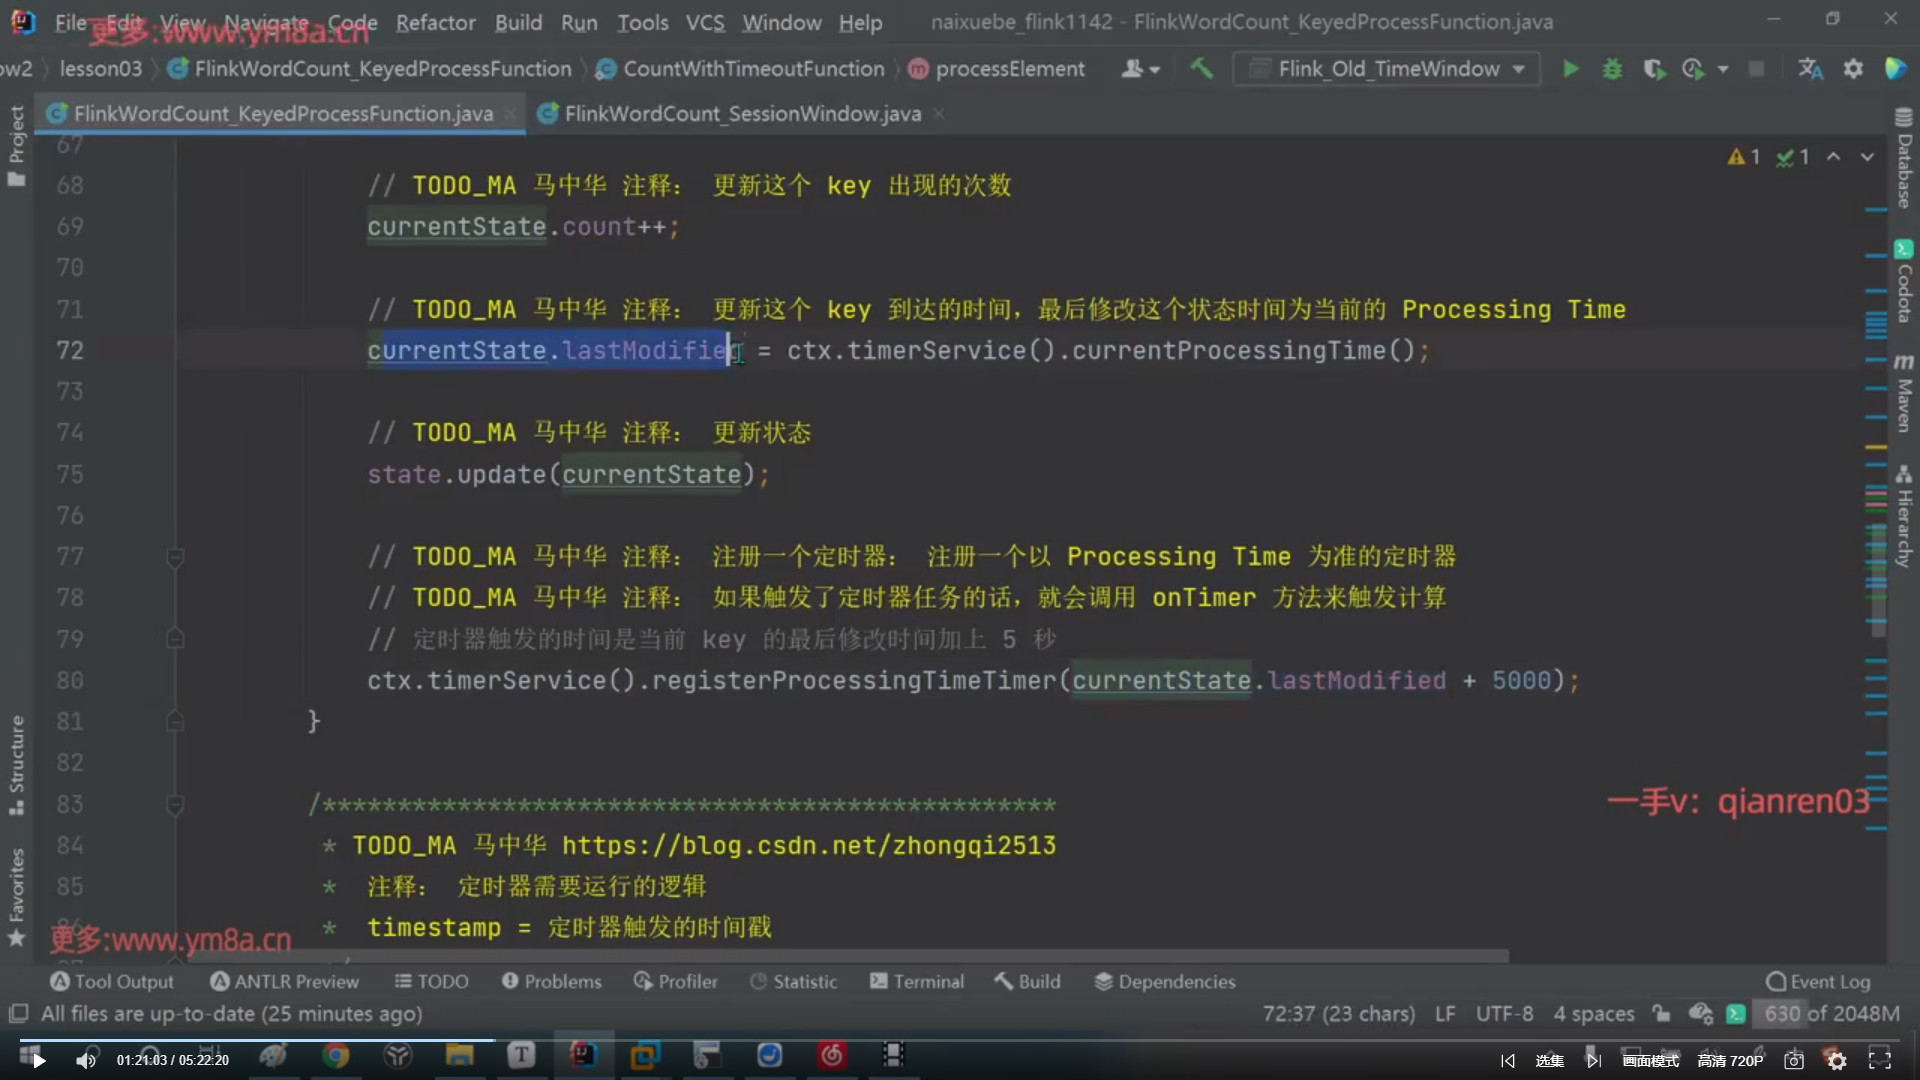
Task: Click the Build project hammer icon
Action: (x=1201, y=69)
